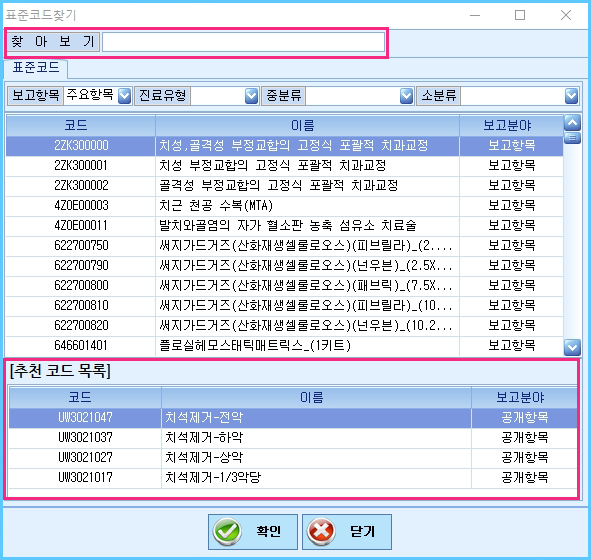Click 코드 header in recommended code list
Image resolution: width=591 pixels, height=560 pixels.
coord(85,397)
